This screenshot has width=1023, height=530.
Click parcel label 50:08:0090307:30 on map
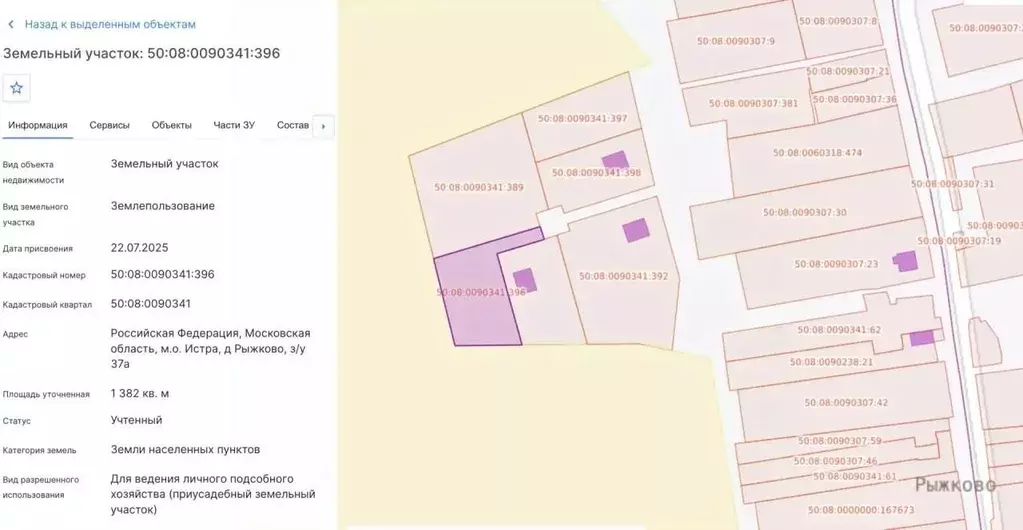pyautogui.click(x=804, y=212)
